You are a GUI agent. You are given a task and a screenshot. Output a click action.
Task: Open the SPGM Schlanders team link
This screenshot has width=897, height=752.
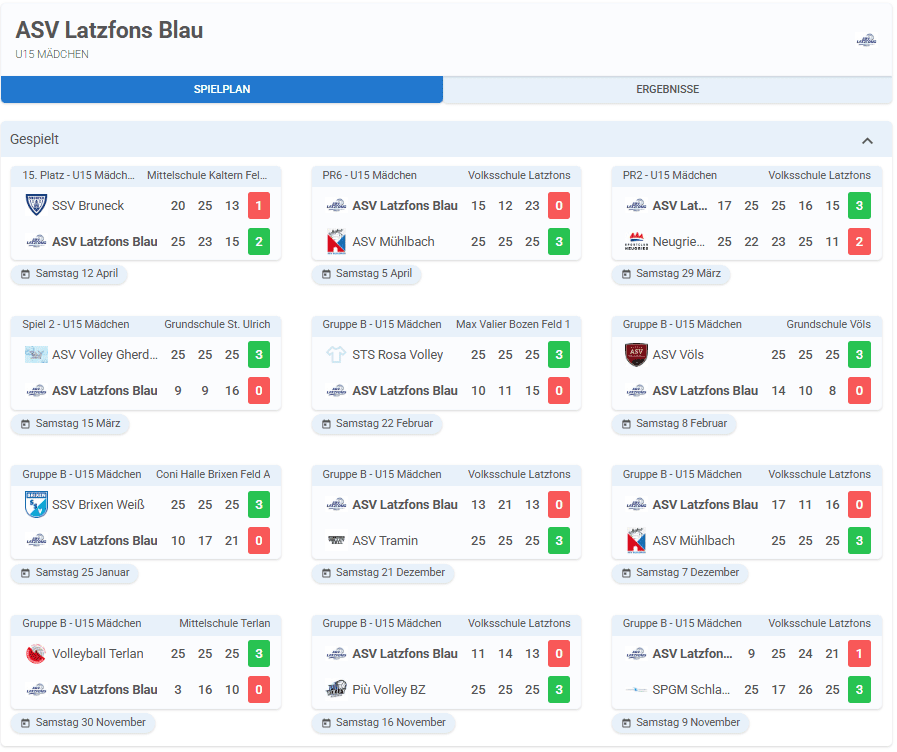coord(691,689)
